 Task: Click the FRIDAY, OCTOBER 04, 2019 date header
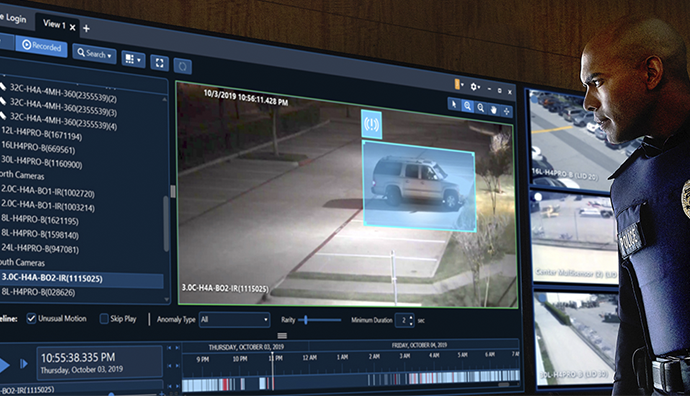tap(419, 345)
